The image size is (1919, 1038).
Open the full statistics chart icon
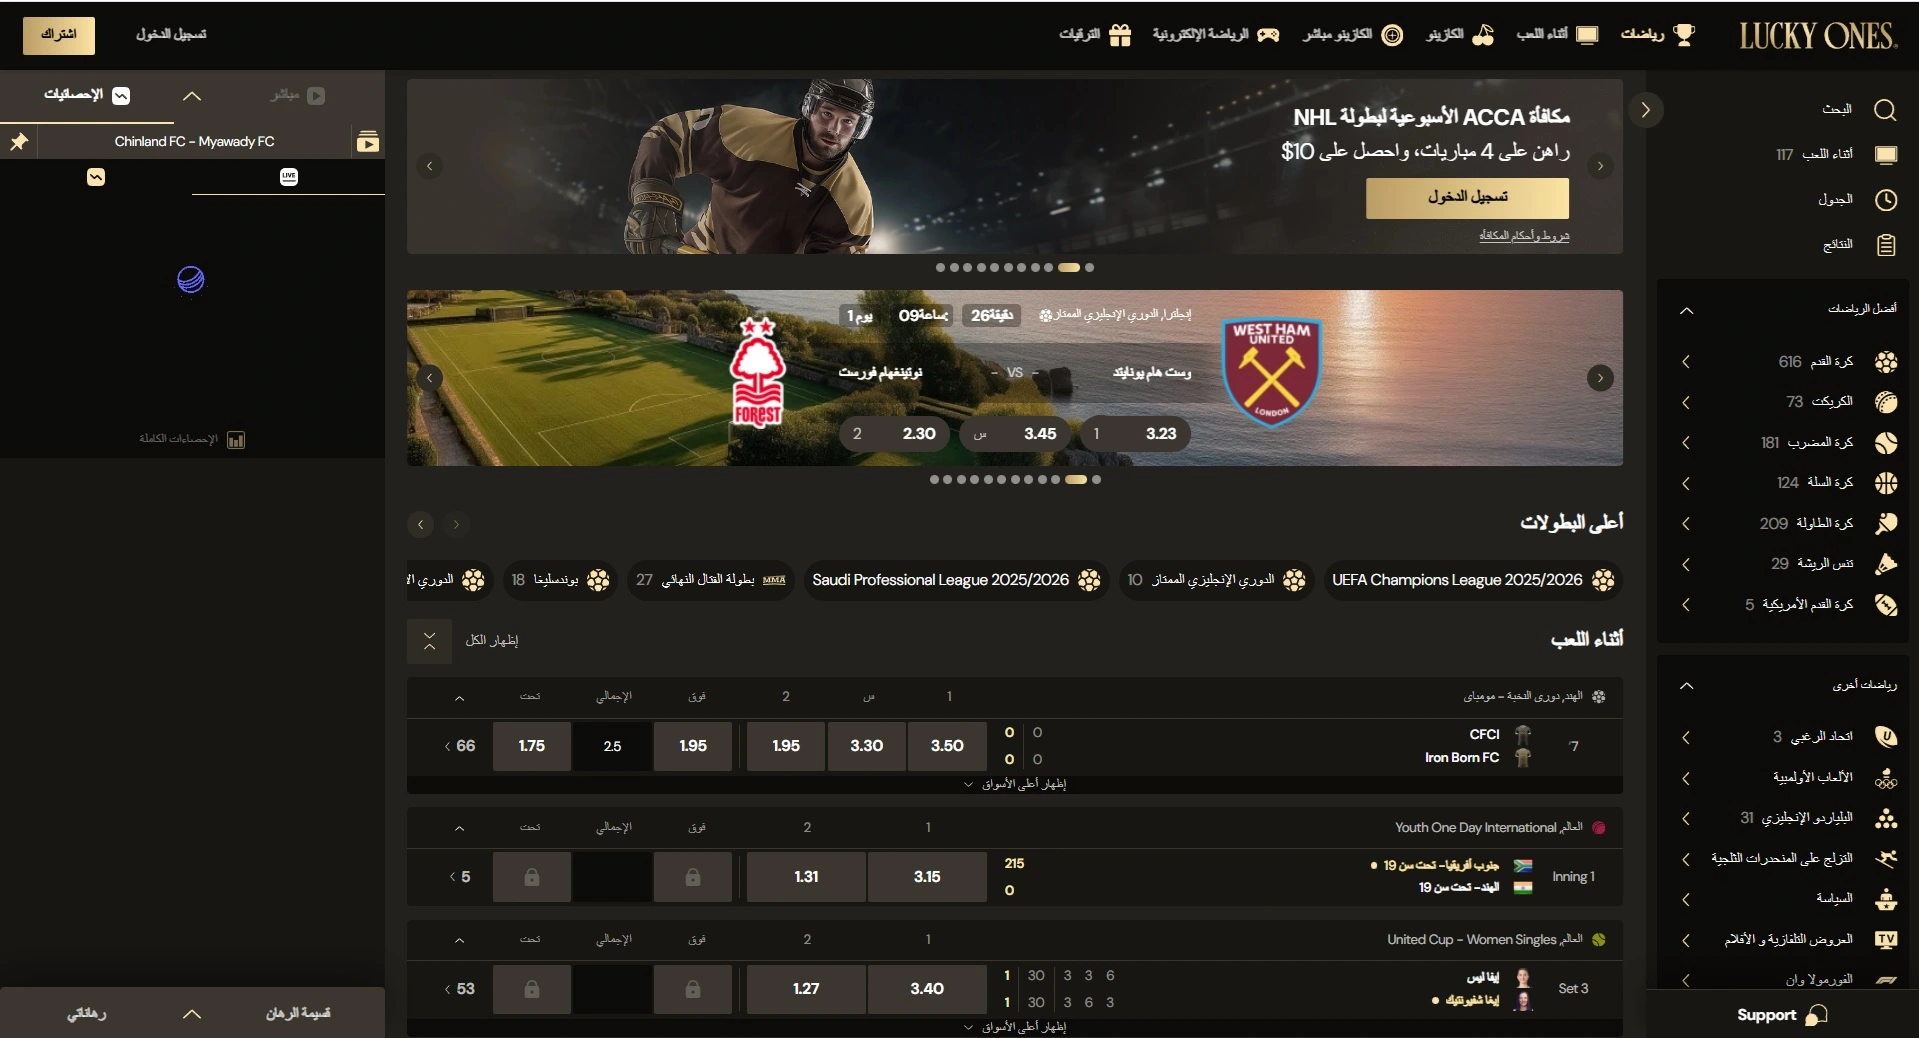coord(236,440)
